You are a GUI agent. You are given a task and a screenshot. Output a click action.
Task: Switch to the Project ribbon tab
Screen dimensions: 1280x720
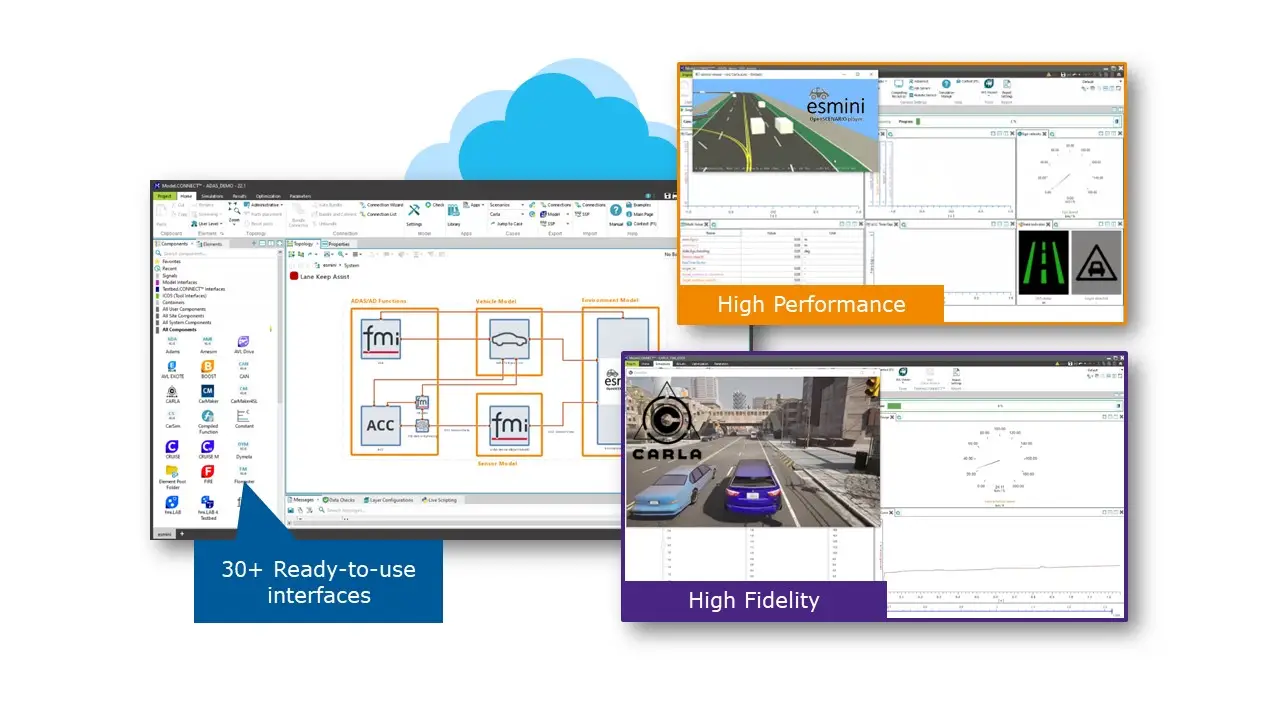(164, 196)
